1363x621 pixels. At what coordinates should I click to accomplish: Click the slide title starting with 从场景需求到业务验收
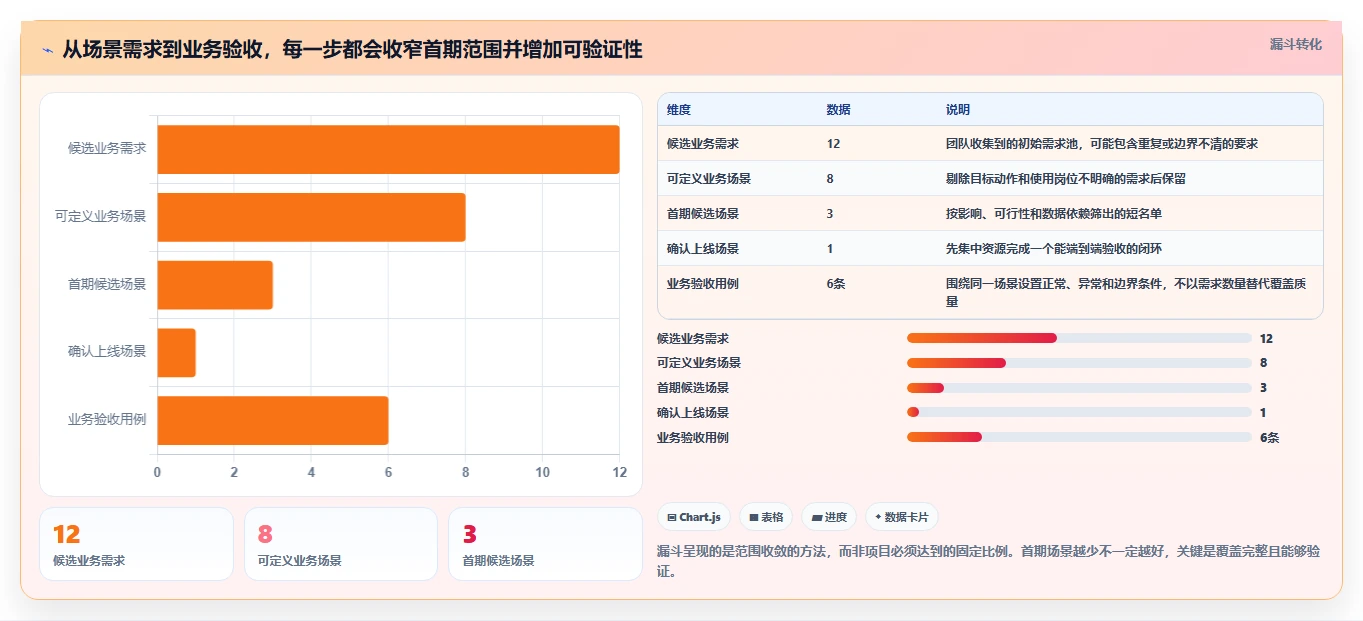[x=352, y=49]
